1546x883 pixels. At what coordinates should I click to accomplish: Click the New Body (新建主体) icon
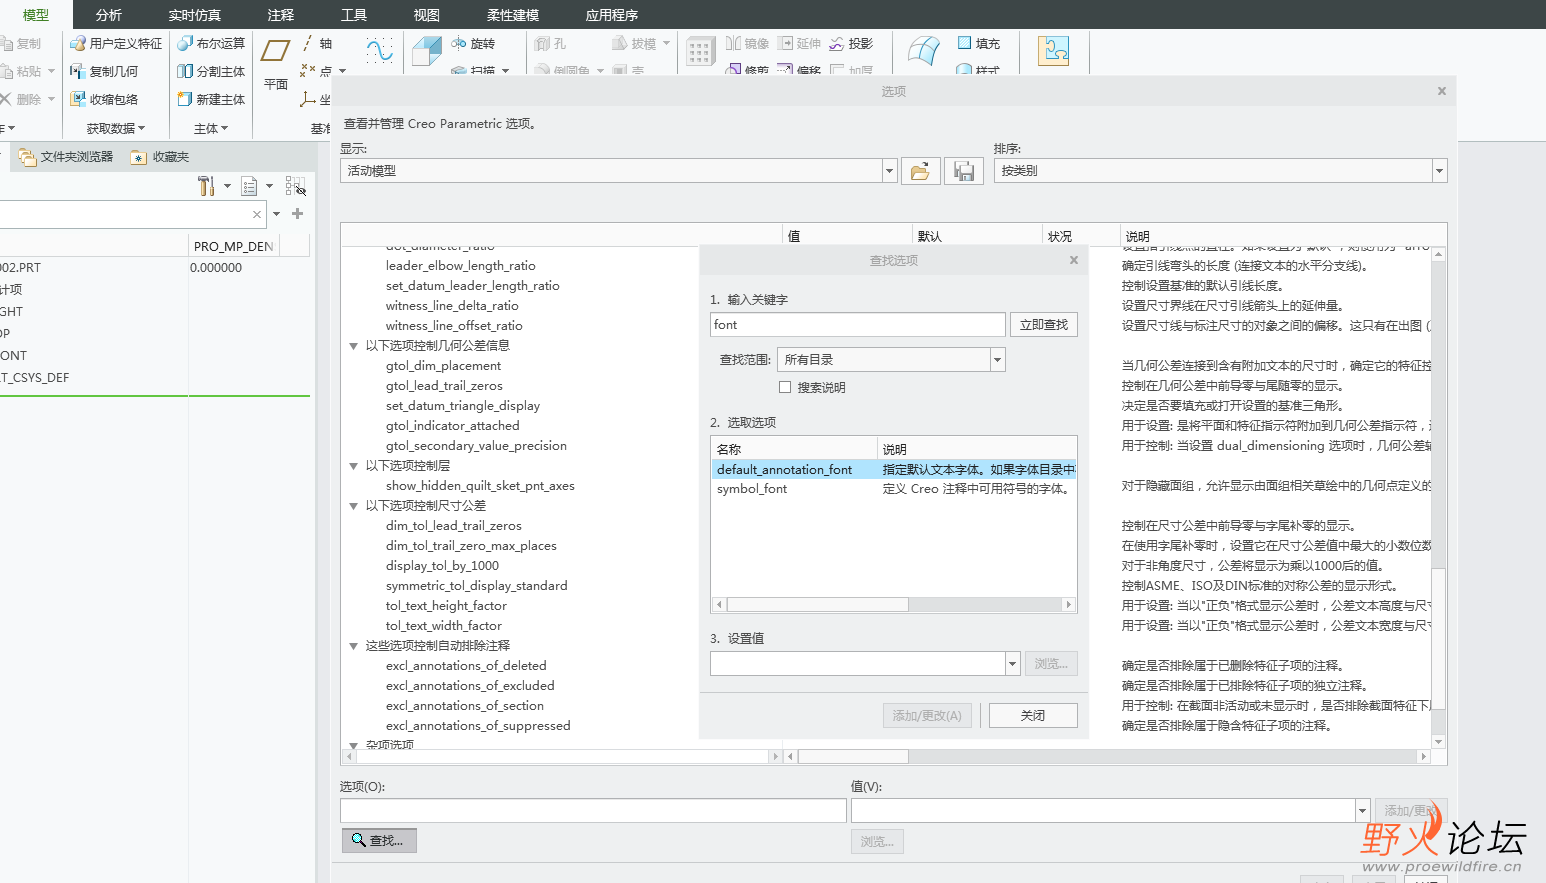point(185,99)
